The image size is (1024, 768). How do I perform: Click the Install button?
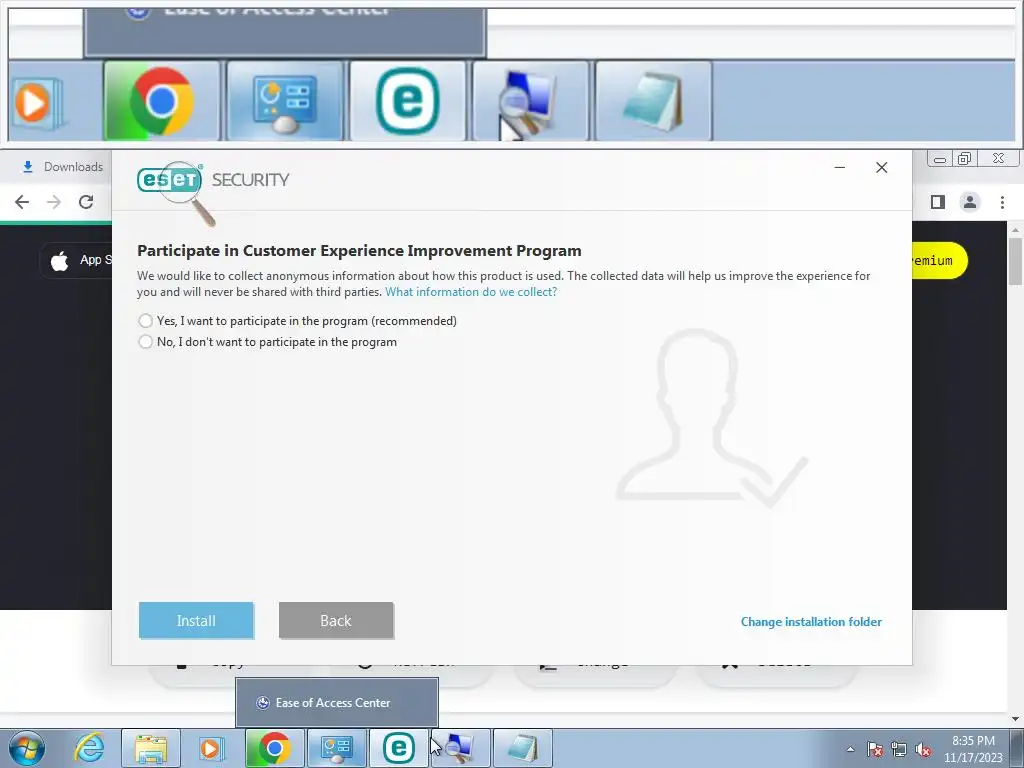click(196, 620)
